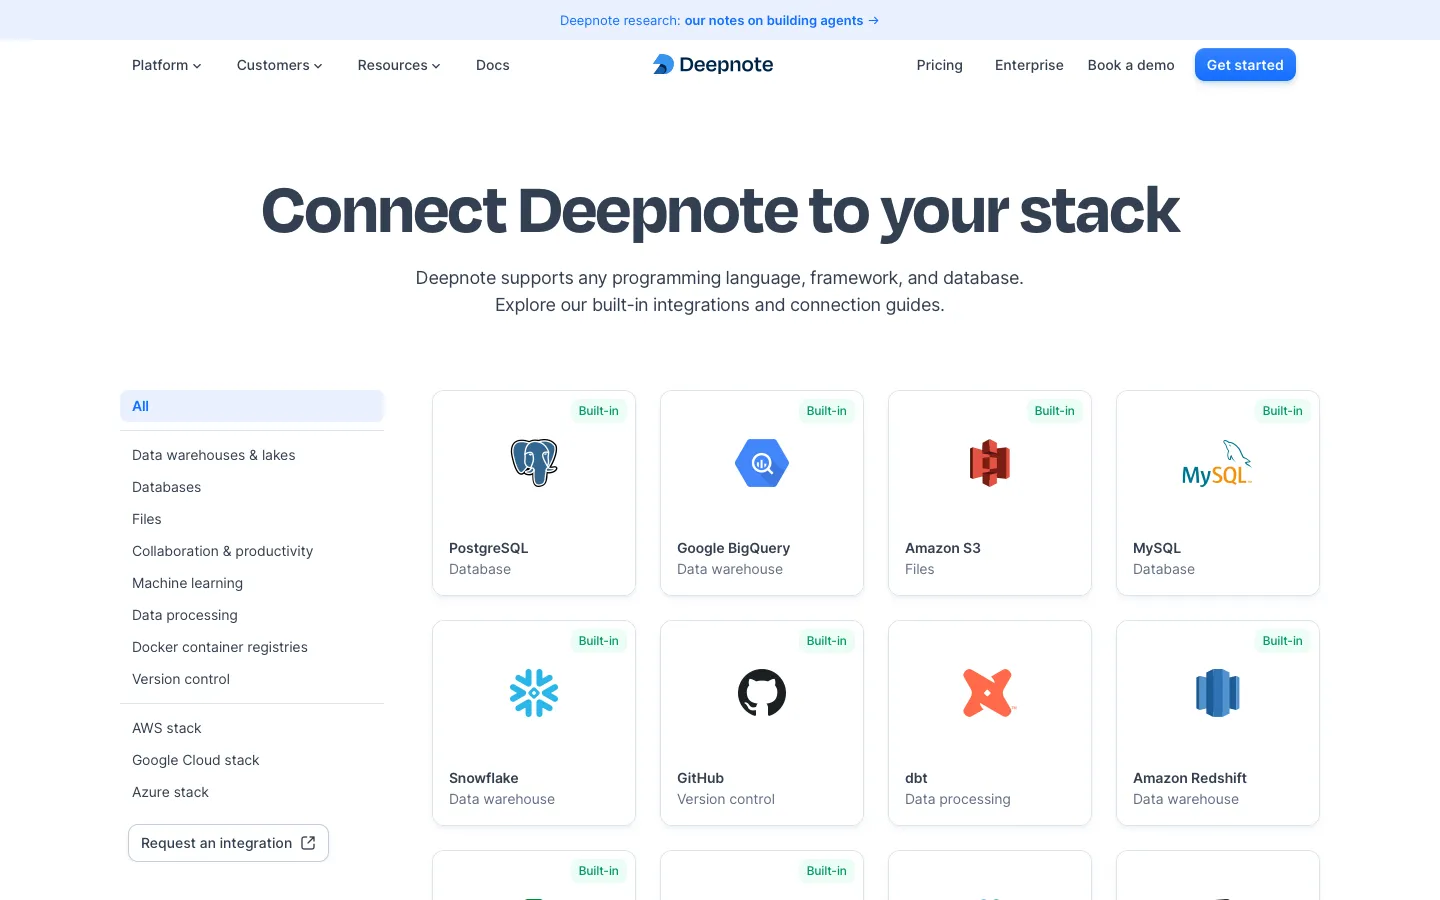Click the dbt card title
The height and width of the screenshot is (900, 1440).
tap(916, 778)
